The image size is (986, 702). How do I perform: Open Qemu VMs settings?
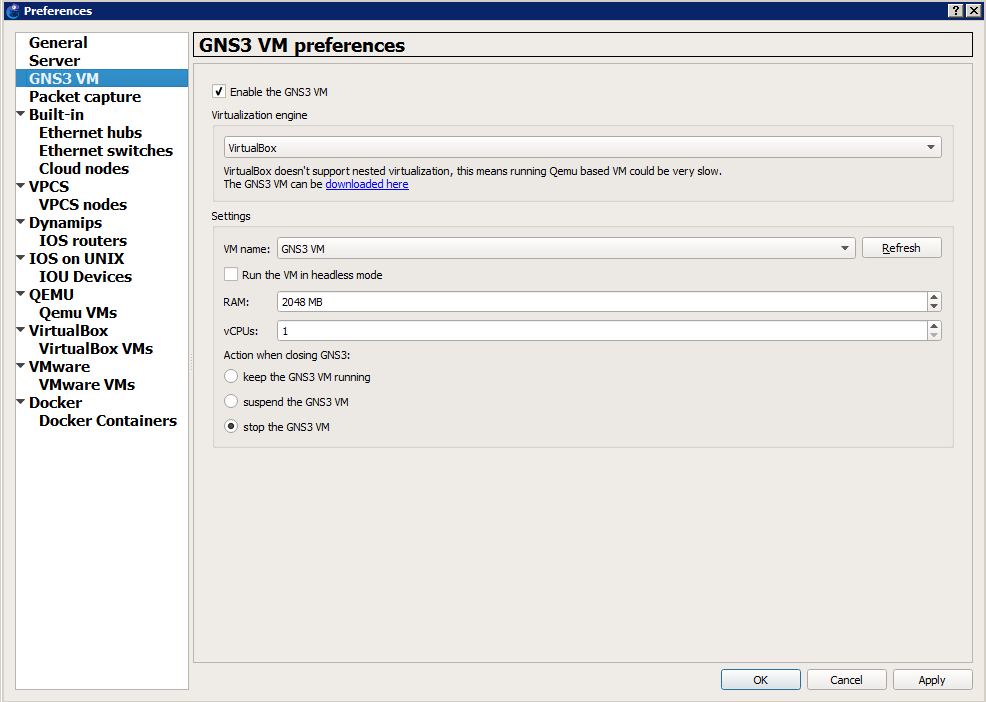(78, 312)
